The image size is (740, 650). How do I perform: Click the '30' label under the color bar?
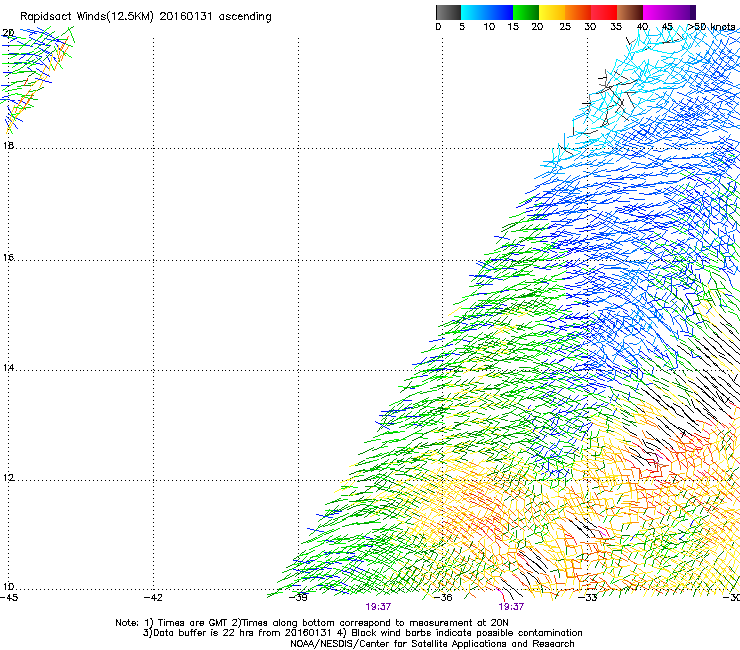pos(590,27)
